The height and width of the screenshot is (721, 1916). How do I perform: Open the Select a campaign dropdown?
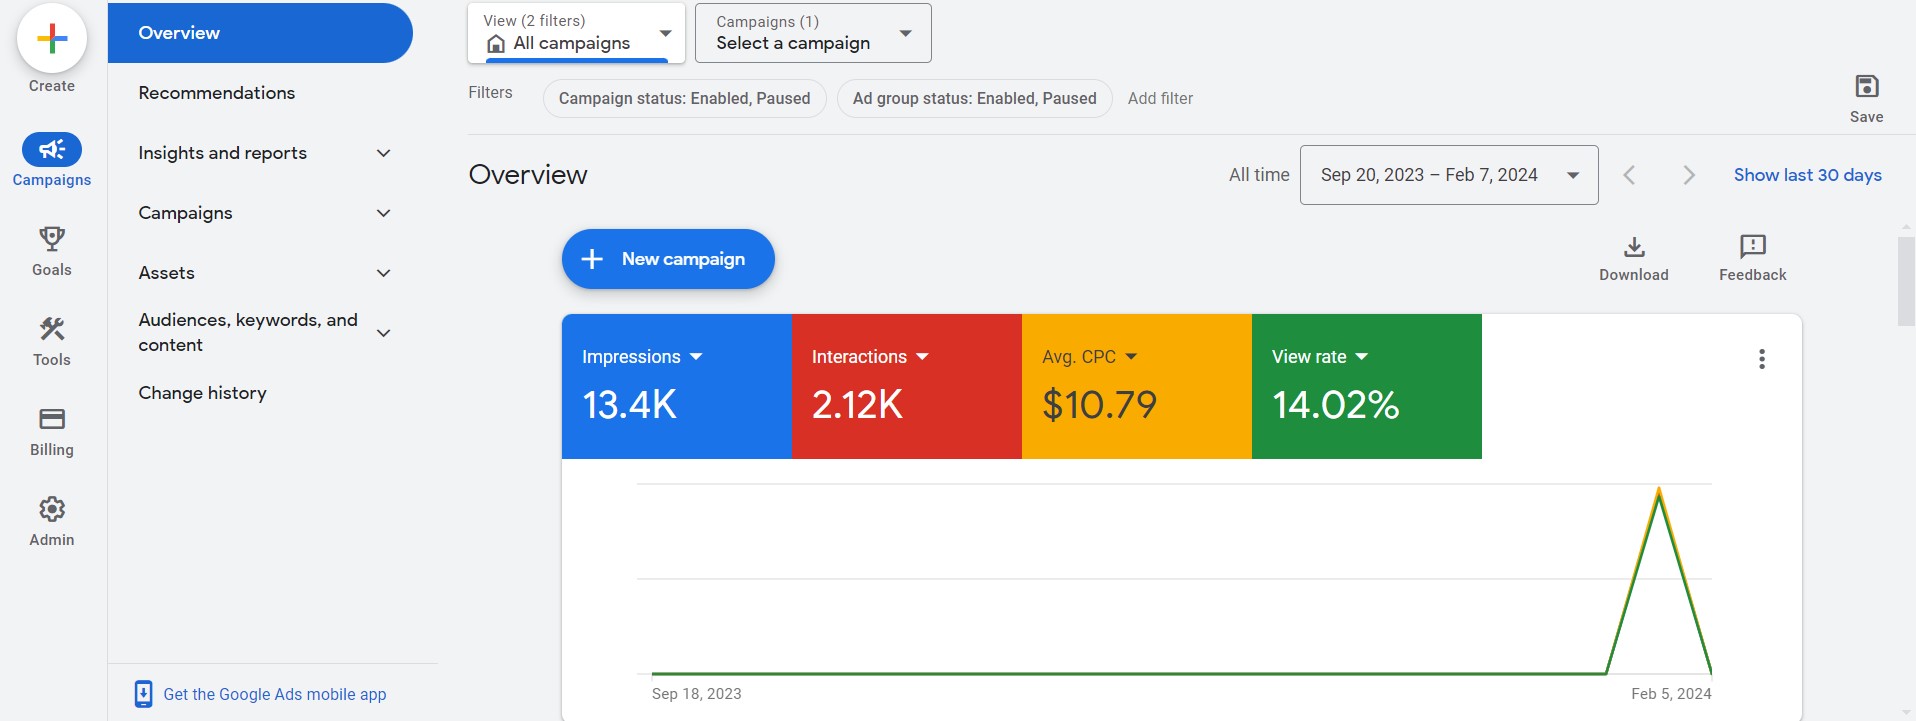click(x=812, y=33)
